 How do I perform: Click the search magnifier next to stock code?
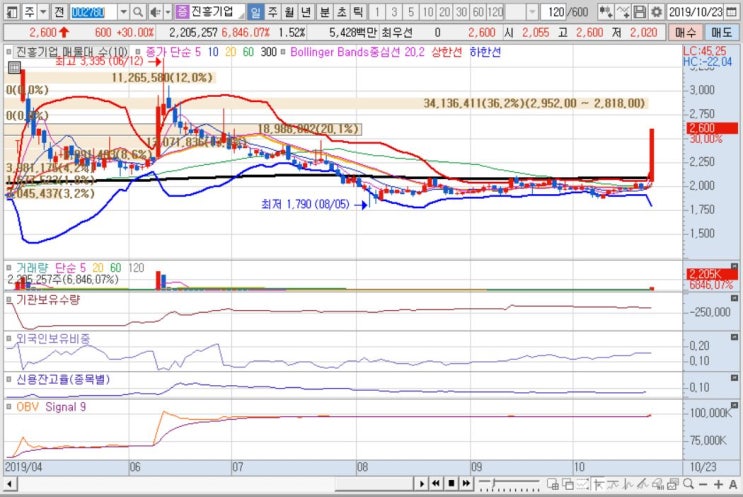pos(138,11)
